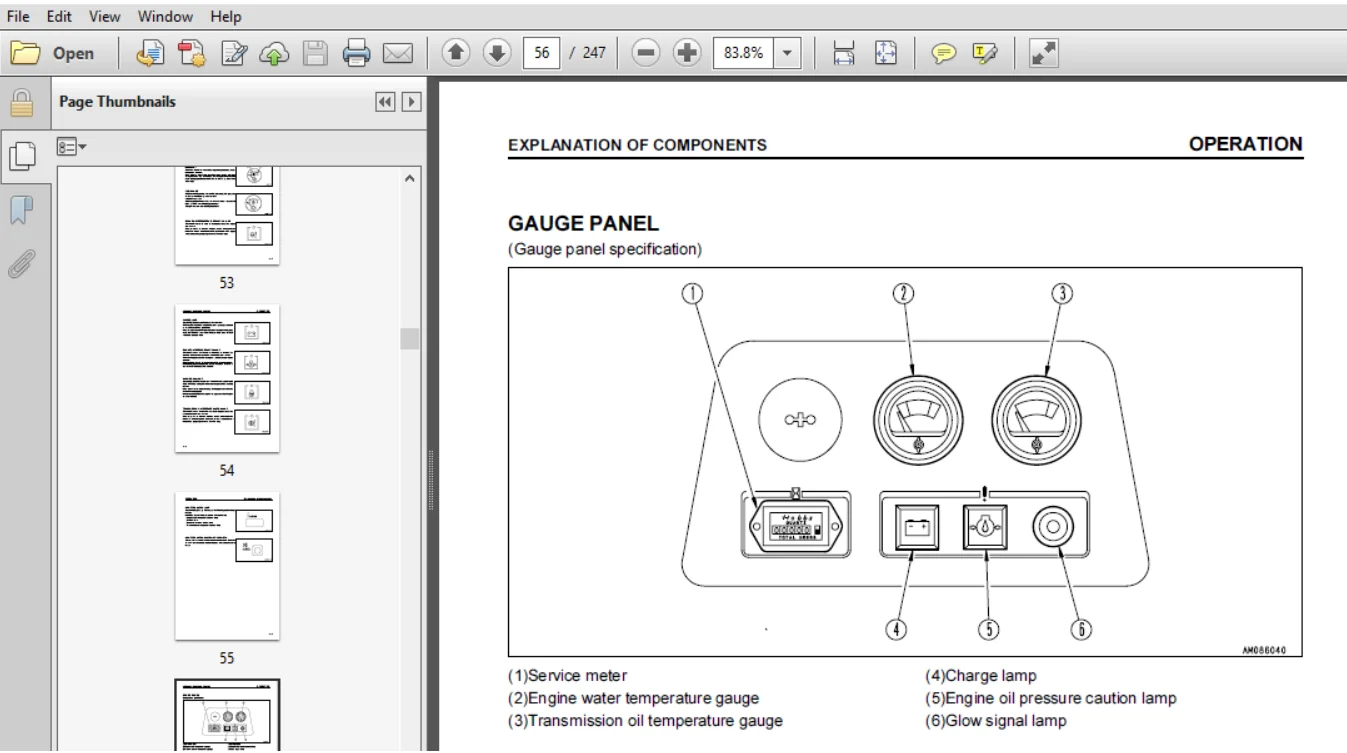Screen dimensions: 1347x753
Task: Click '(3)Transmission oil temperature gauge' text
Action: coord(645,720)
